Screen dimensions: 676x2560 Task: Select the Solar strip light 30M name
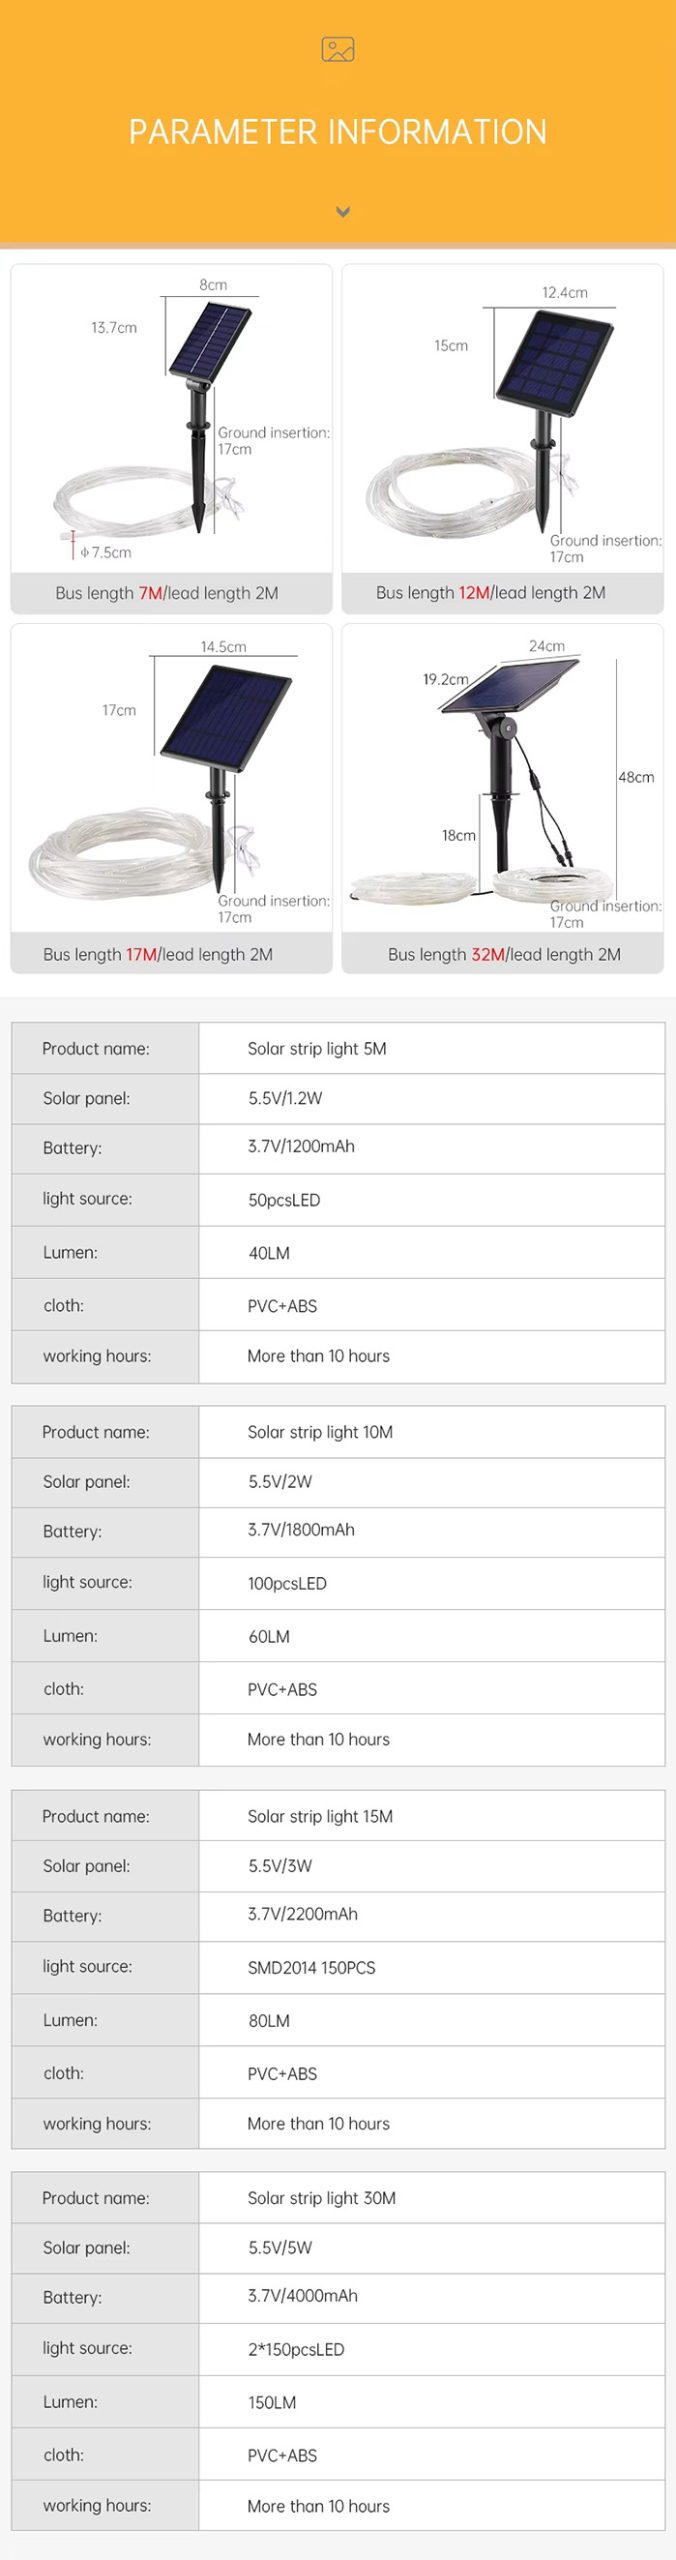(x=322, y=2198)
